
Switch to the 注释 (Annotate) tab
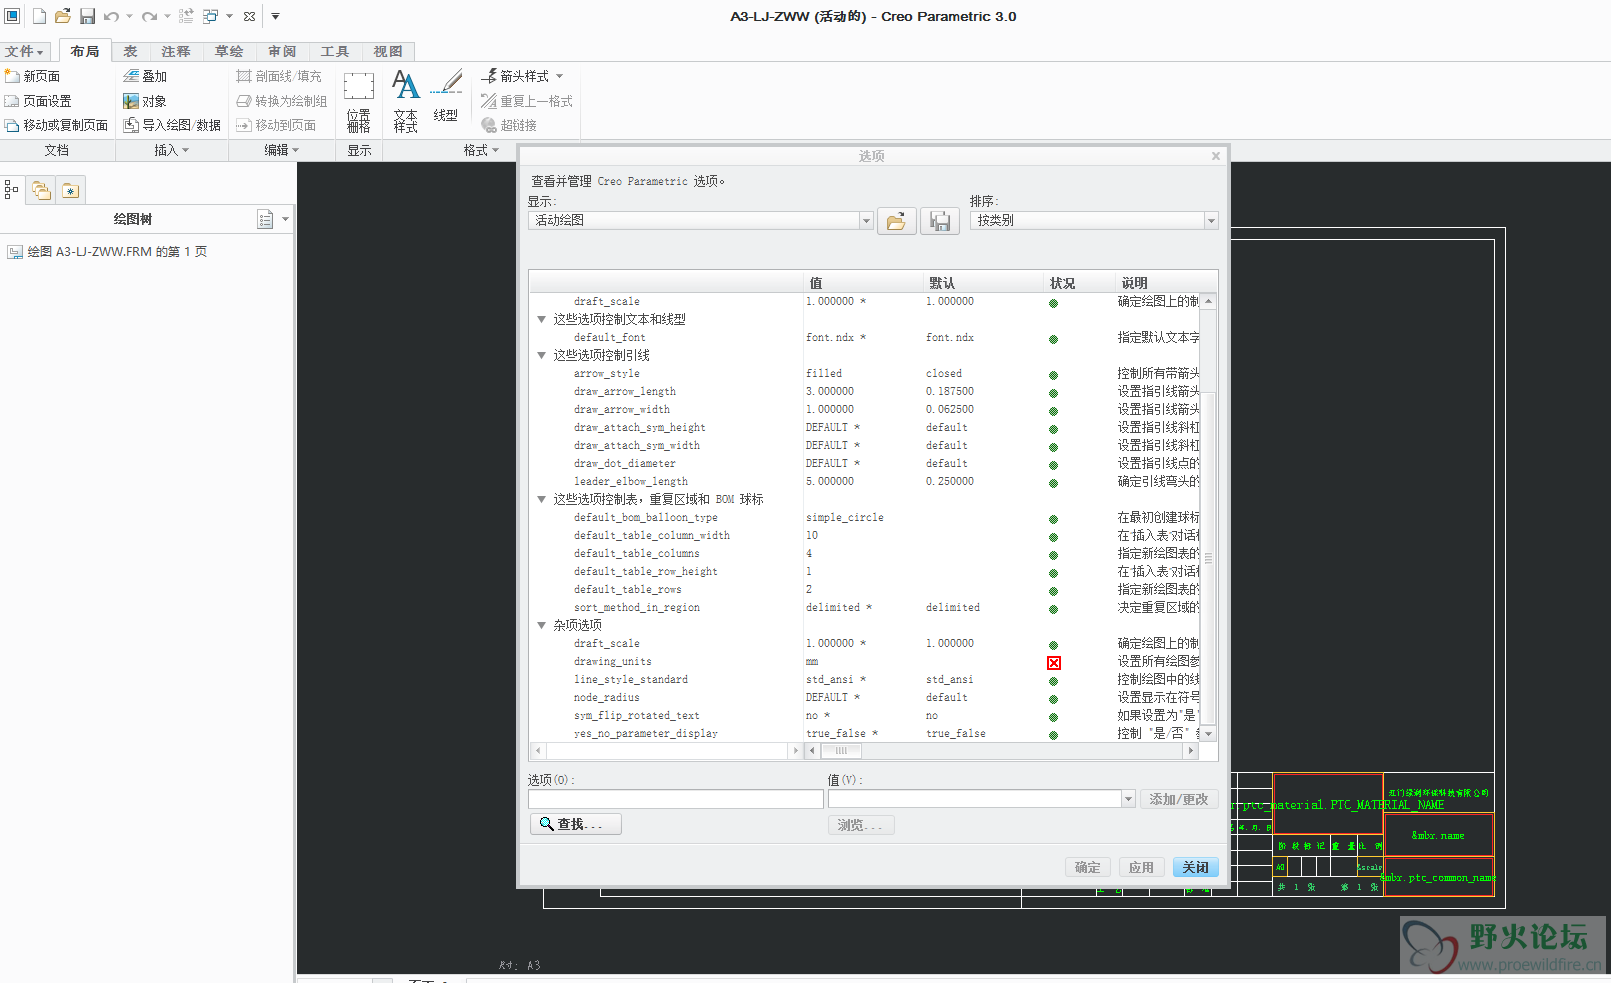tap(176, 51)
